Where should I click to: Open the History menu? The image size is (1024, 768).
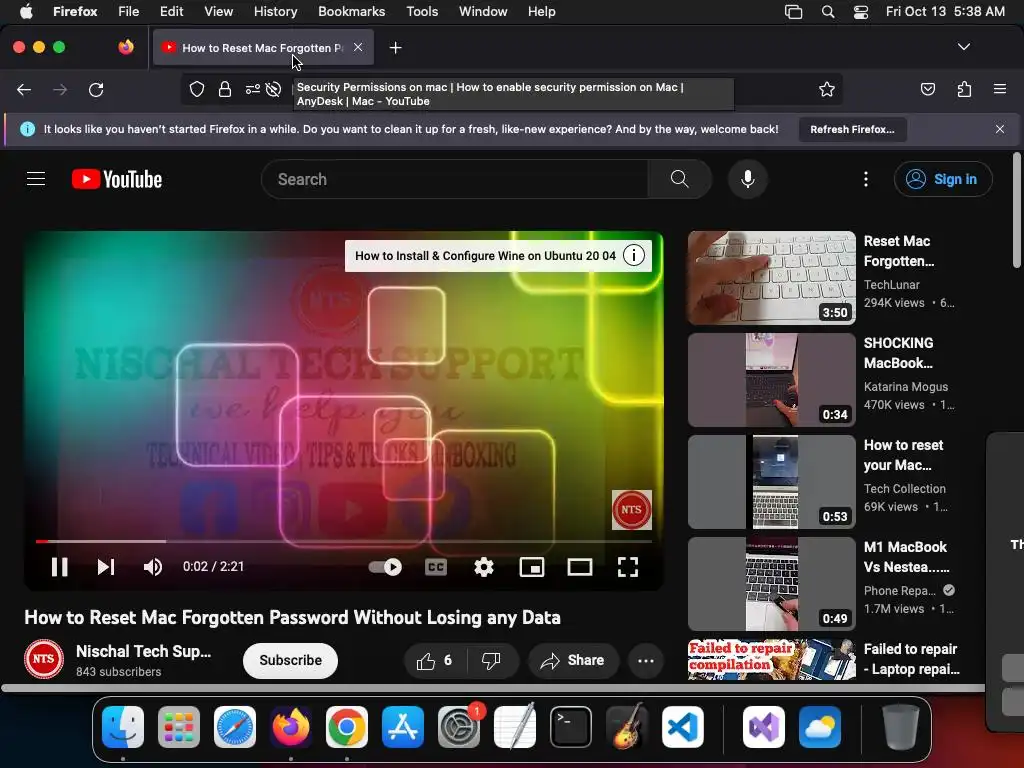(276, 12)
